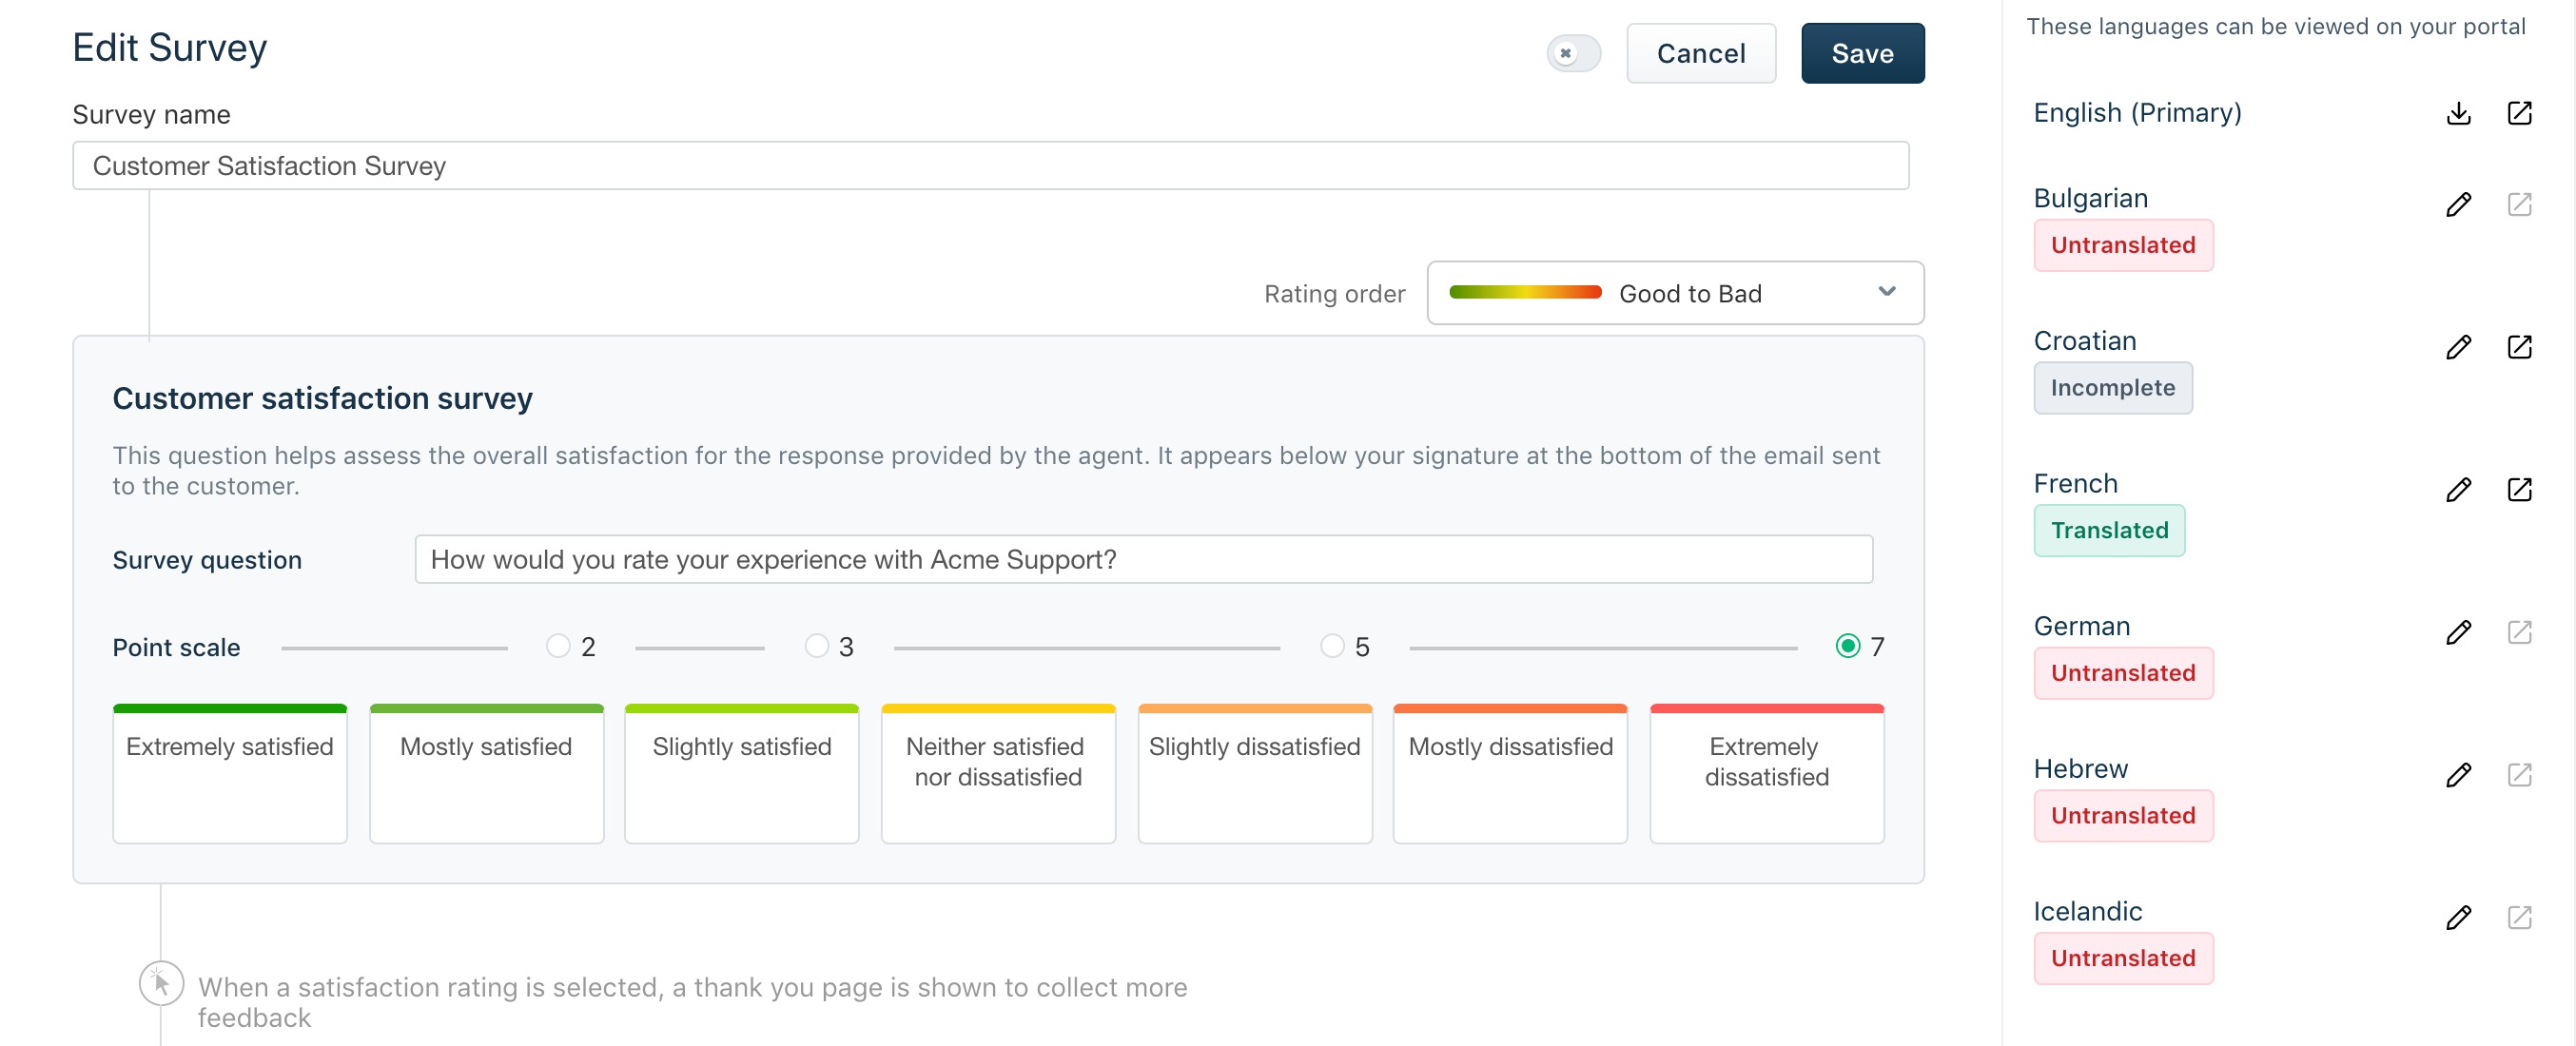Edit the French translation
Image resolution: width=2576 pixels, height=1046 pixels.
[2458, 489]
